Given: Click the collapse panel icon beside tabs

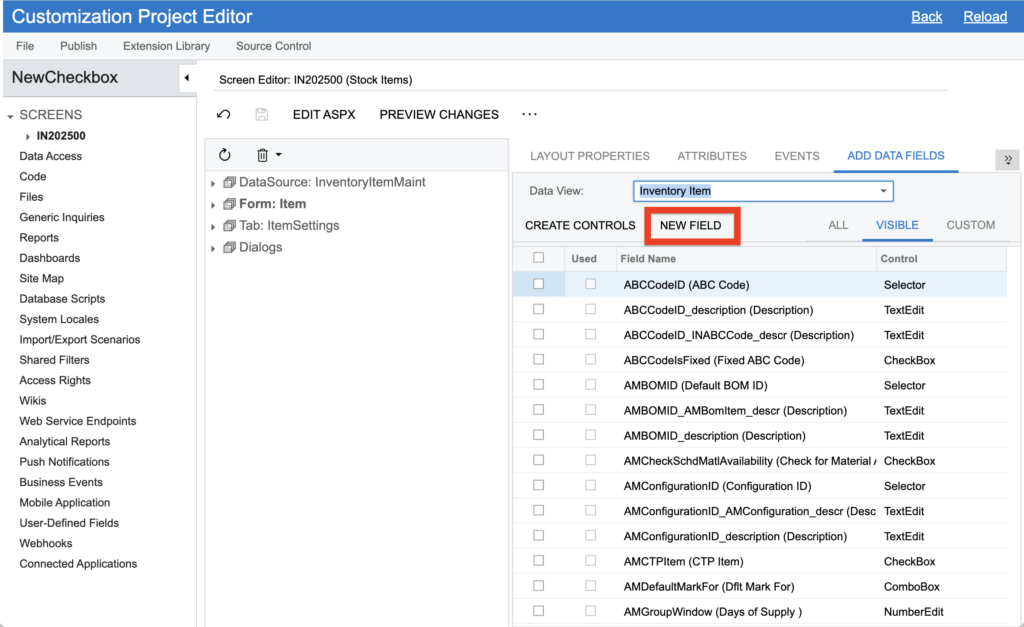Looking at the screenshot, I should [x=1006, y=160].
